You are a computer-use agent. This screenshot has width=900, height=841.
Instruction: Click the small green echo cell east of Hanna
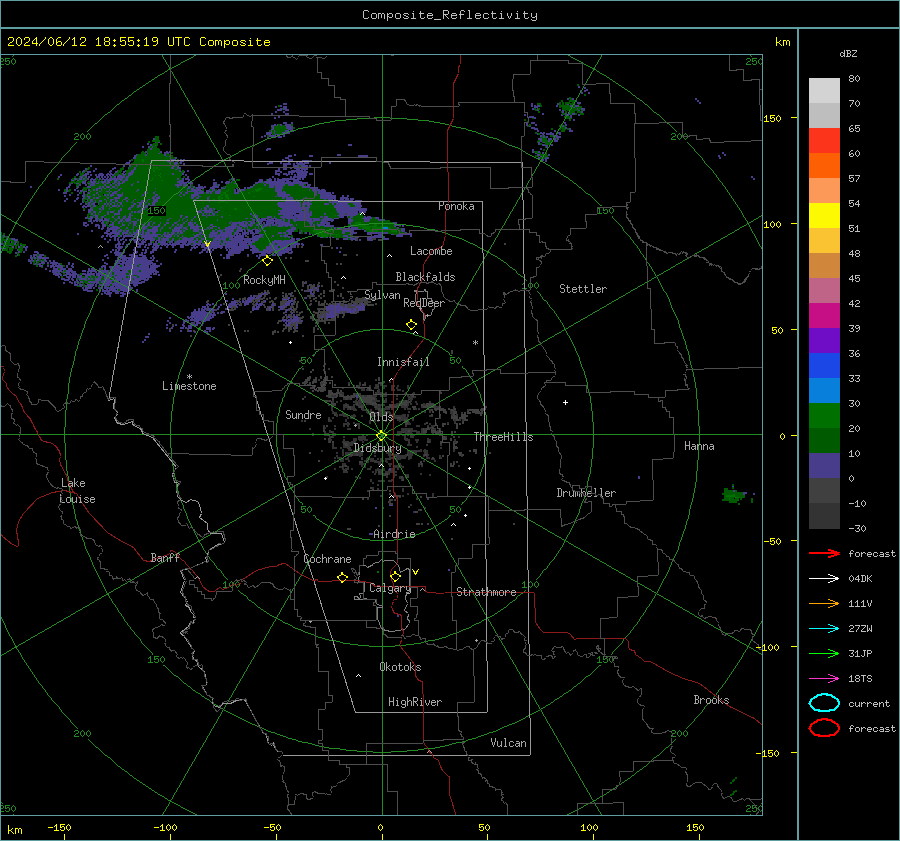(734, 494)
